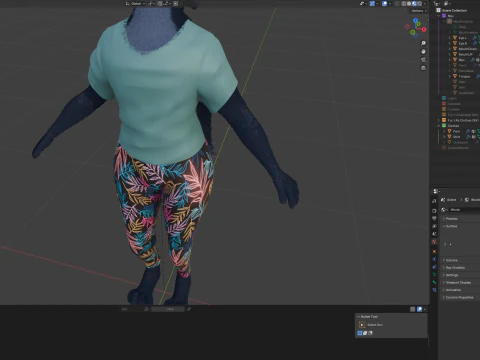Image resolution: width=480 pixels, height=360 pixels.
Task: Select Scene Collection in outliner
Action: point(454,10)
